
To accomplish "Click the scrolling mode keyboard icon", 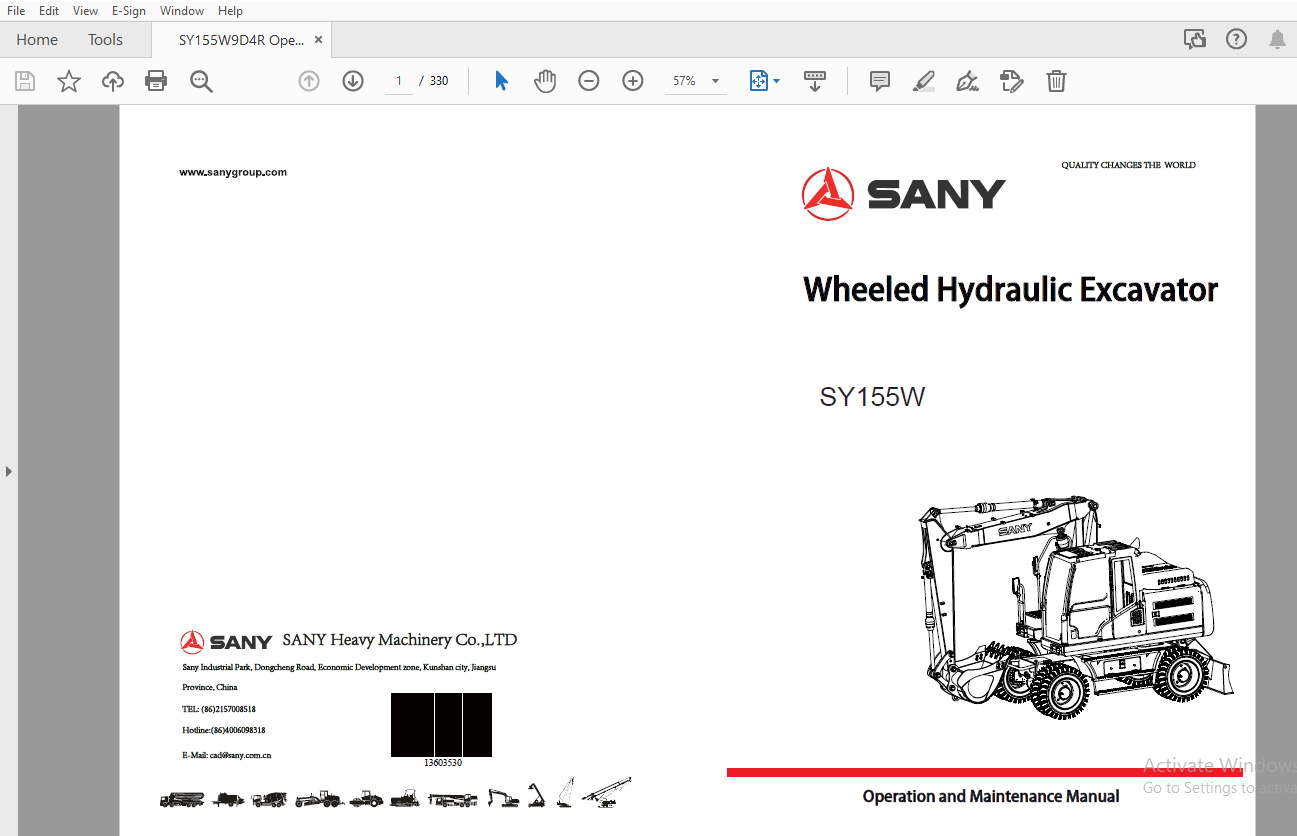I will [x=815, y=81].
